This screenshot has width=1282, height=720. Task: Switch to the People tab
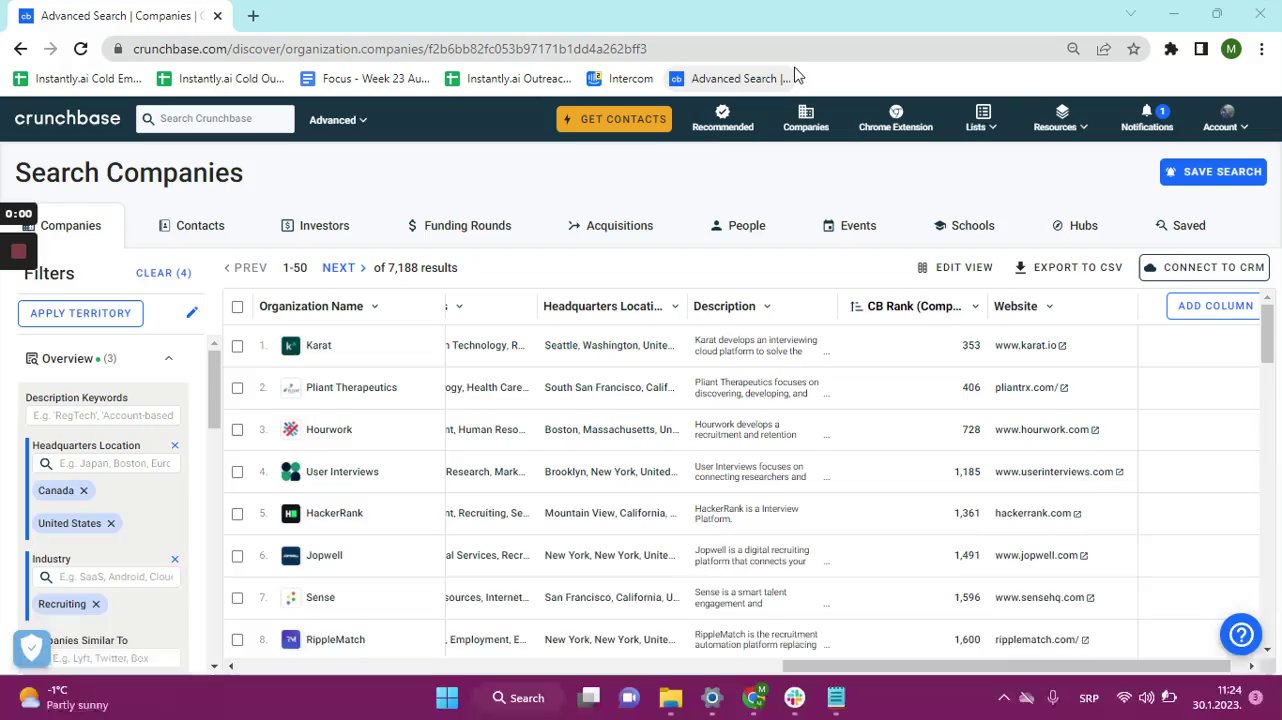pyautogui.click(x=738, y=226)
